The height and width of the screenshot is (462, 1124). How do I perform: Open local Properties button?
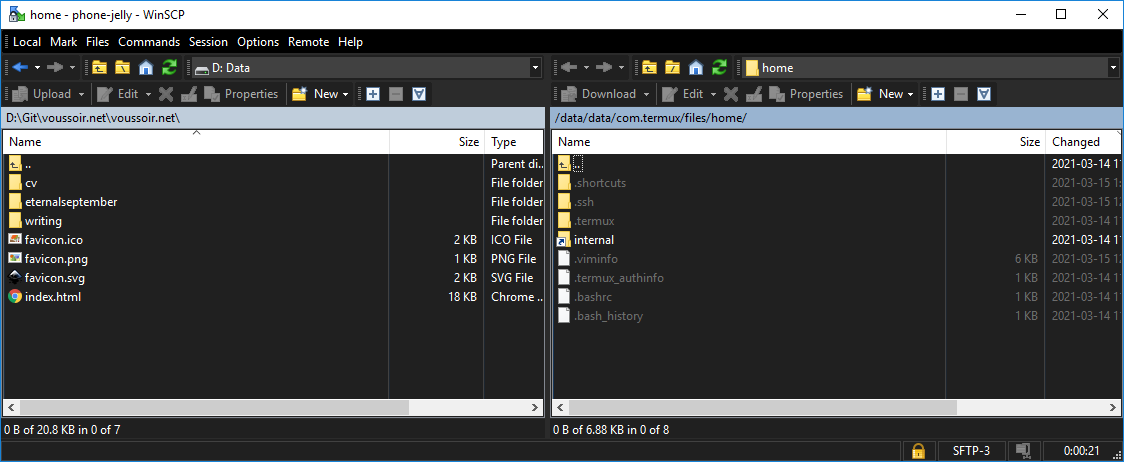(242, 94)
